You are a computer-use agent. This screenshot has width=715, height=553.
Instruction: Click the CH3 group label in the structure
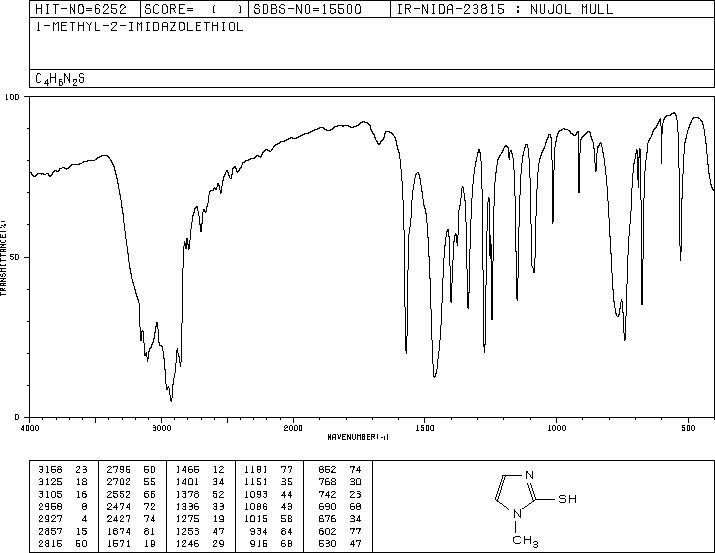525,541
